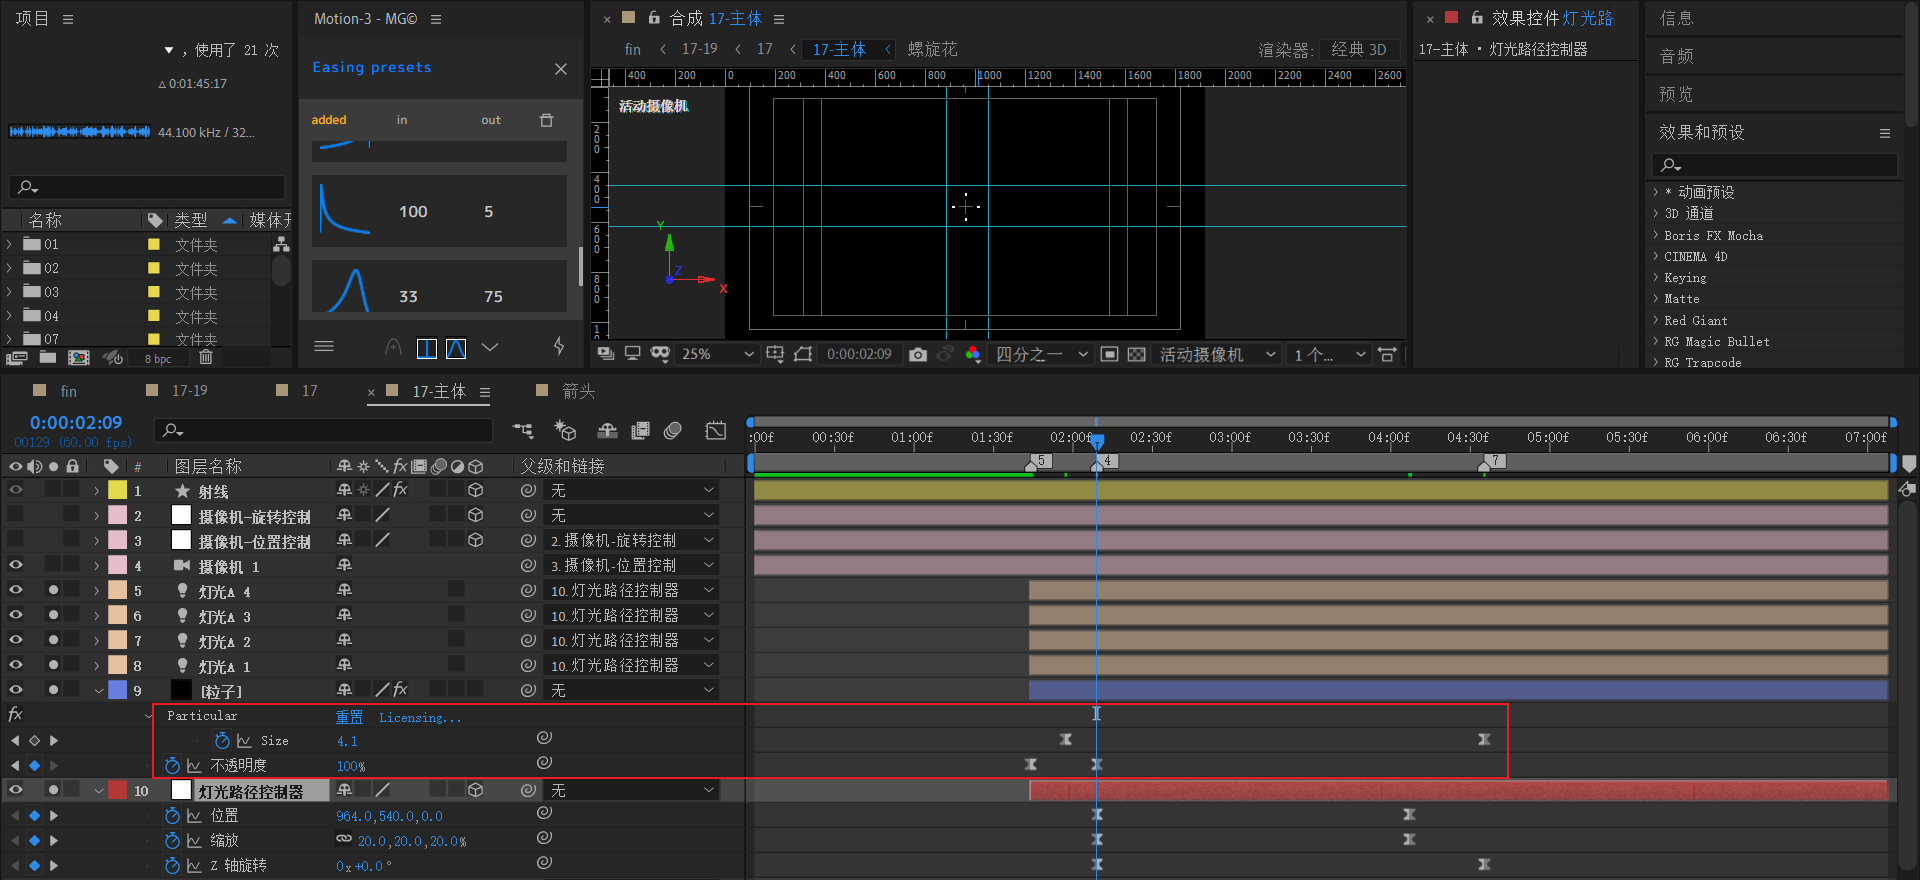Open the 音频 panel

click(x=1677, y=56)
